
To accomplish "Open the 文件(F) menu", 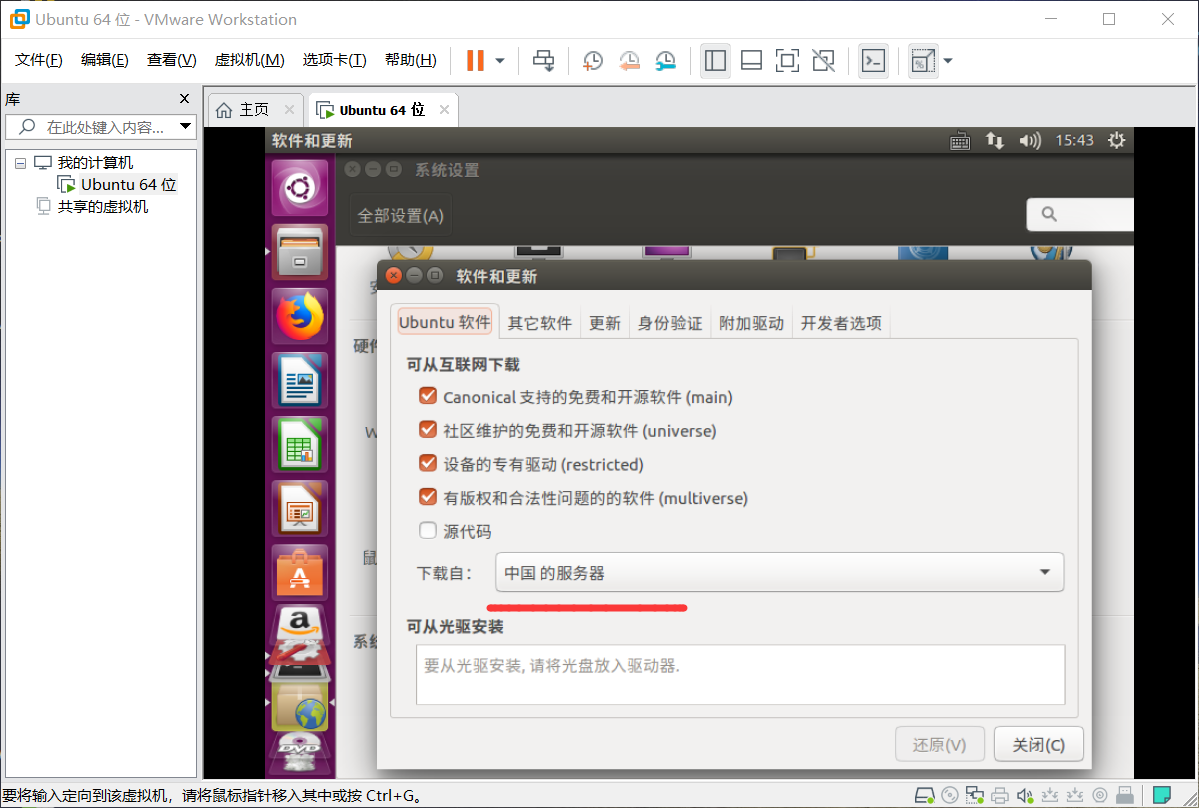I will [38, 60].
